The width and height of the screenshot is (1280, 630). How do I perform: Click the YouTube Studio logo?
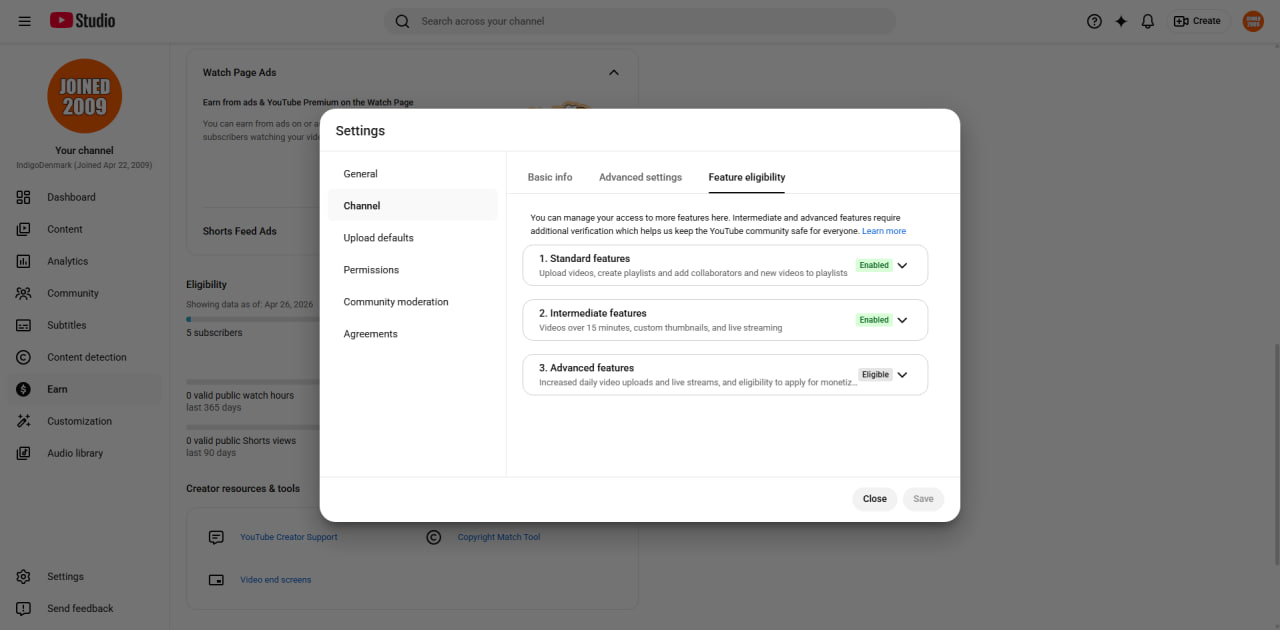83,20
